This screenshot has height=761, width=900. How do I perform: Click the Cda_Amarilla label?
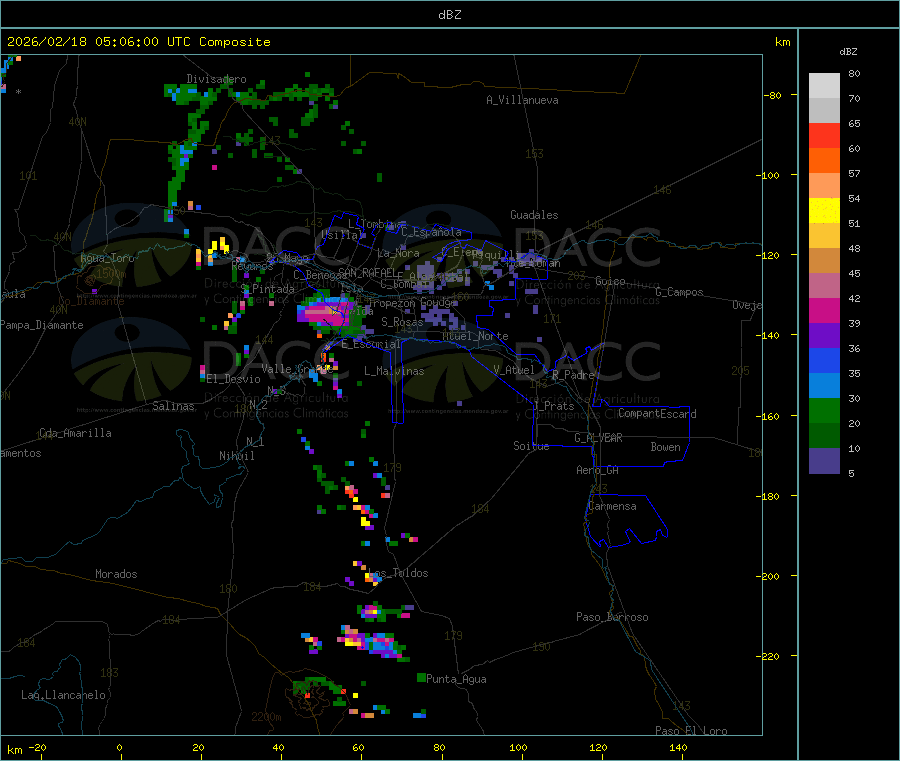(x=75, y=433)
